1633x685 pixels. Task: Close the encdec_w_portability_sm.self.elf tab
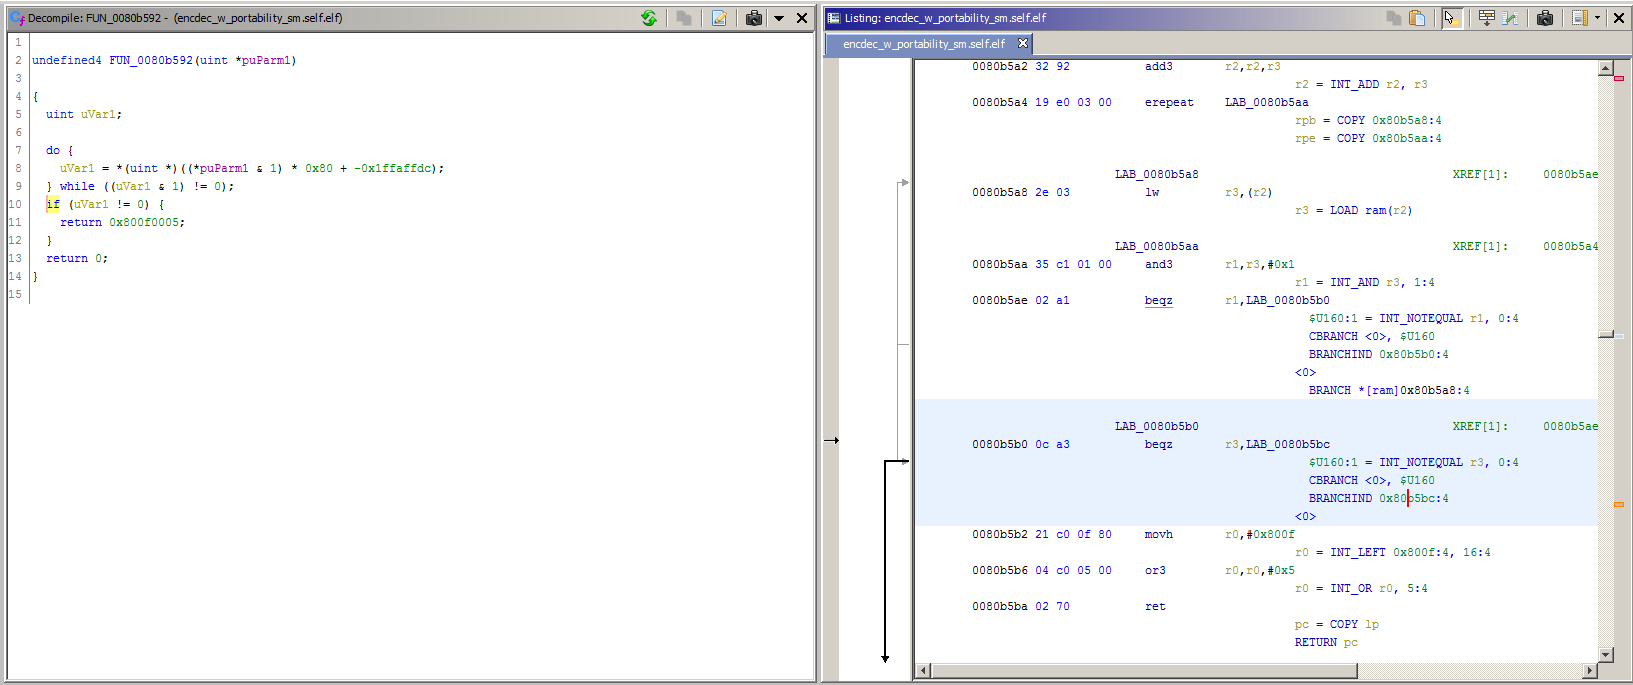click(1023, 43)
